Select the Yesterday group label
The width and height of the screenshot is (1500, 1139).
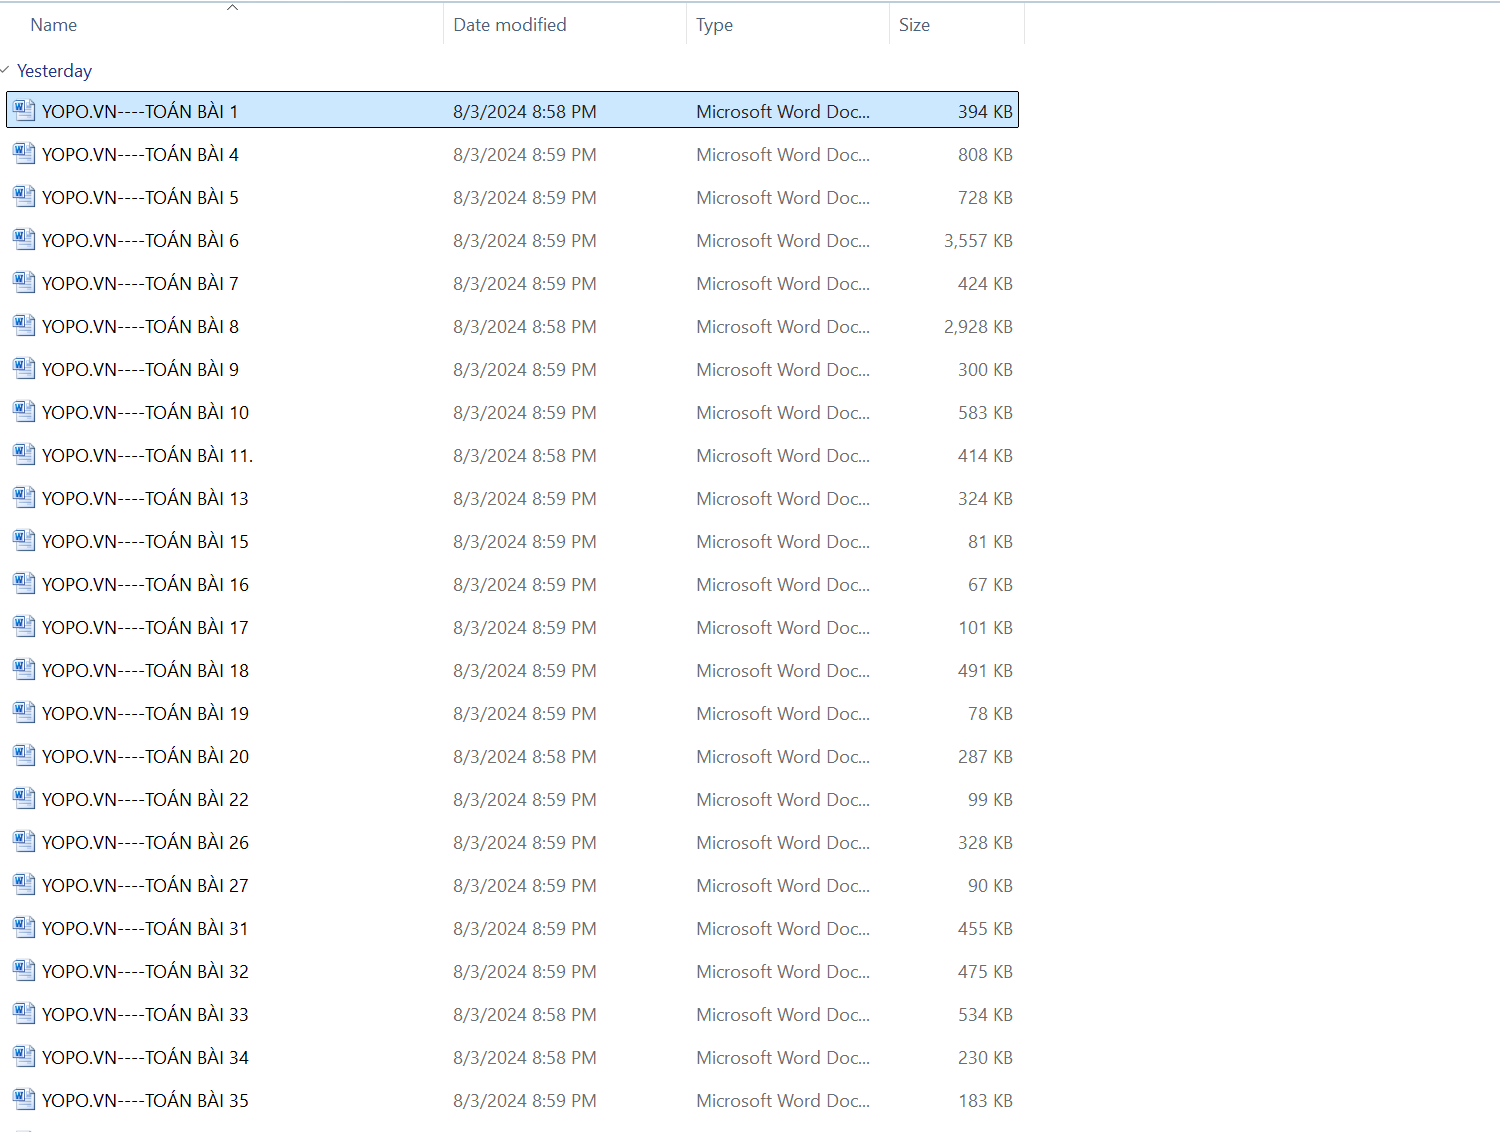click(55, 71)
